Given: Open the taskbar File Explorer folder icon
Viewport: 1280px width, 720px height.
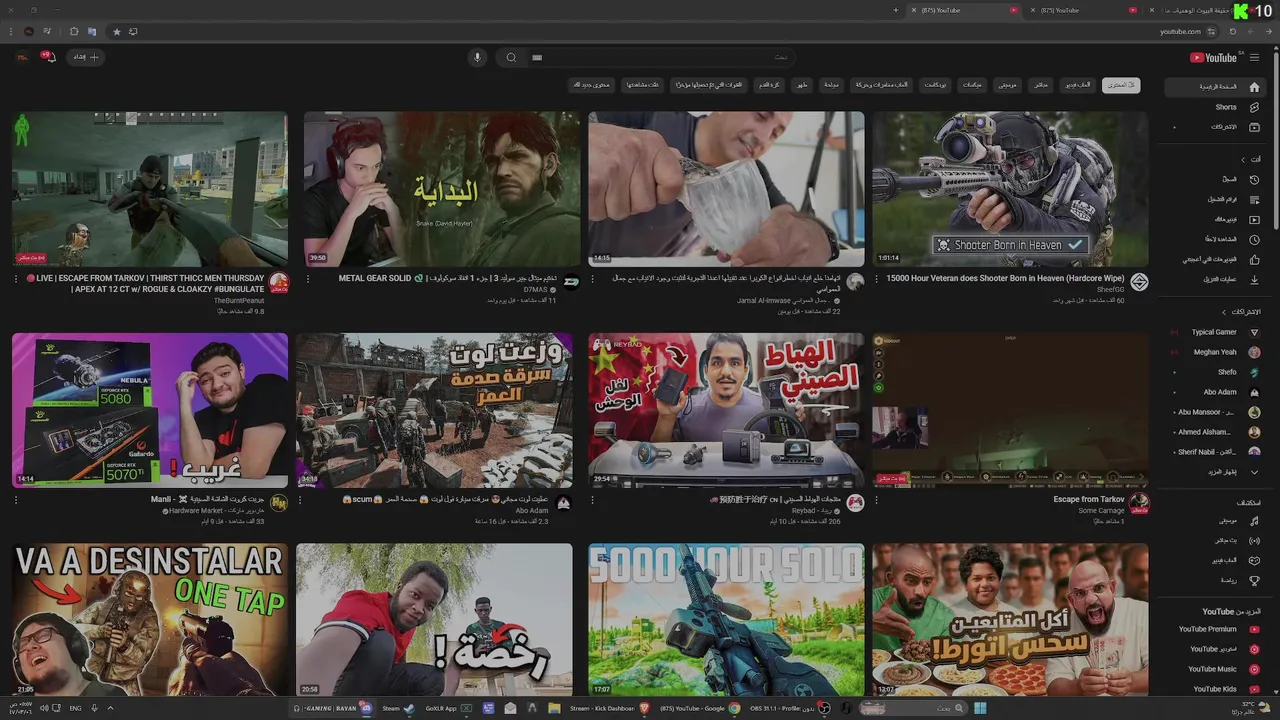Looking at the screenshot, I should coord(554,708).
